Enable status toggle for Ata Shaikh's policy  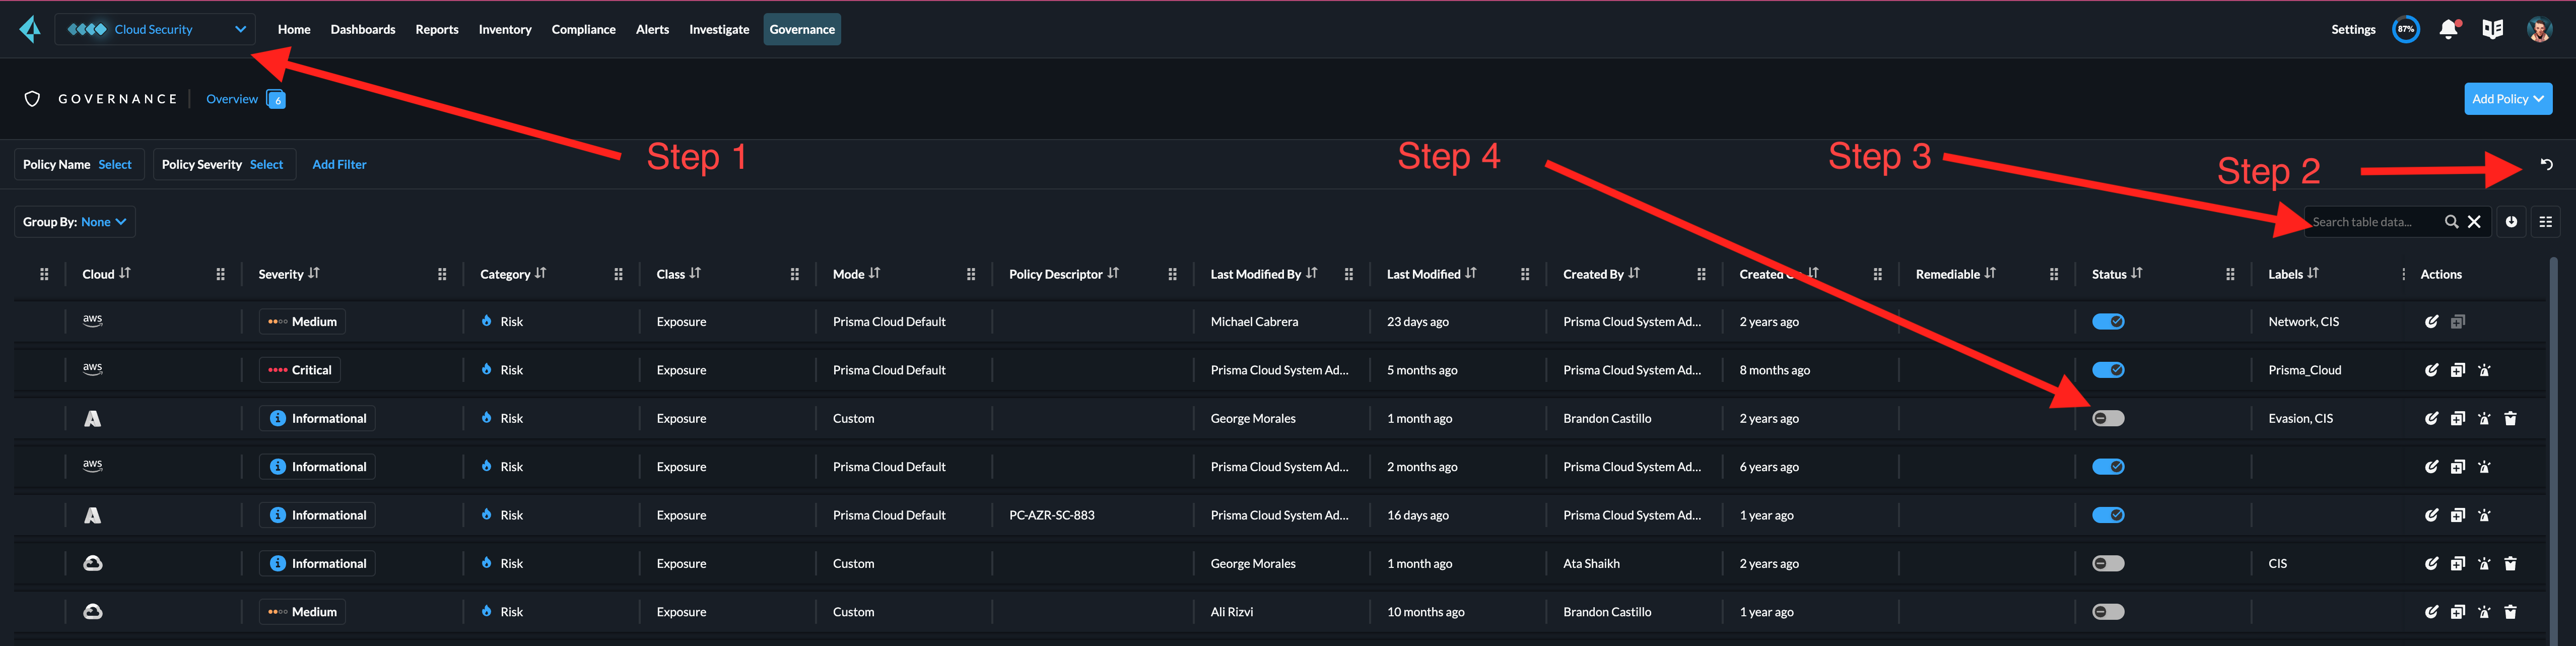[2108, 564]
